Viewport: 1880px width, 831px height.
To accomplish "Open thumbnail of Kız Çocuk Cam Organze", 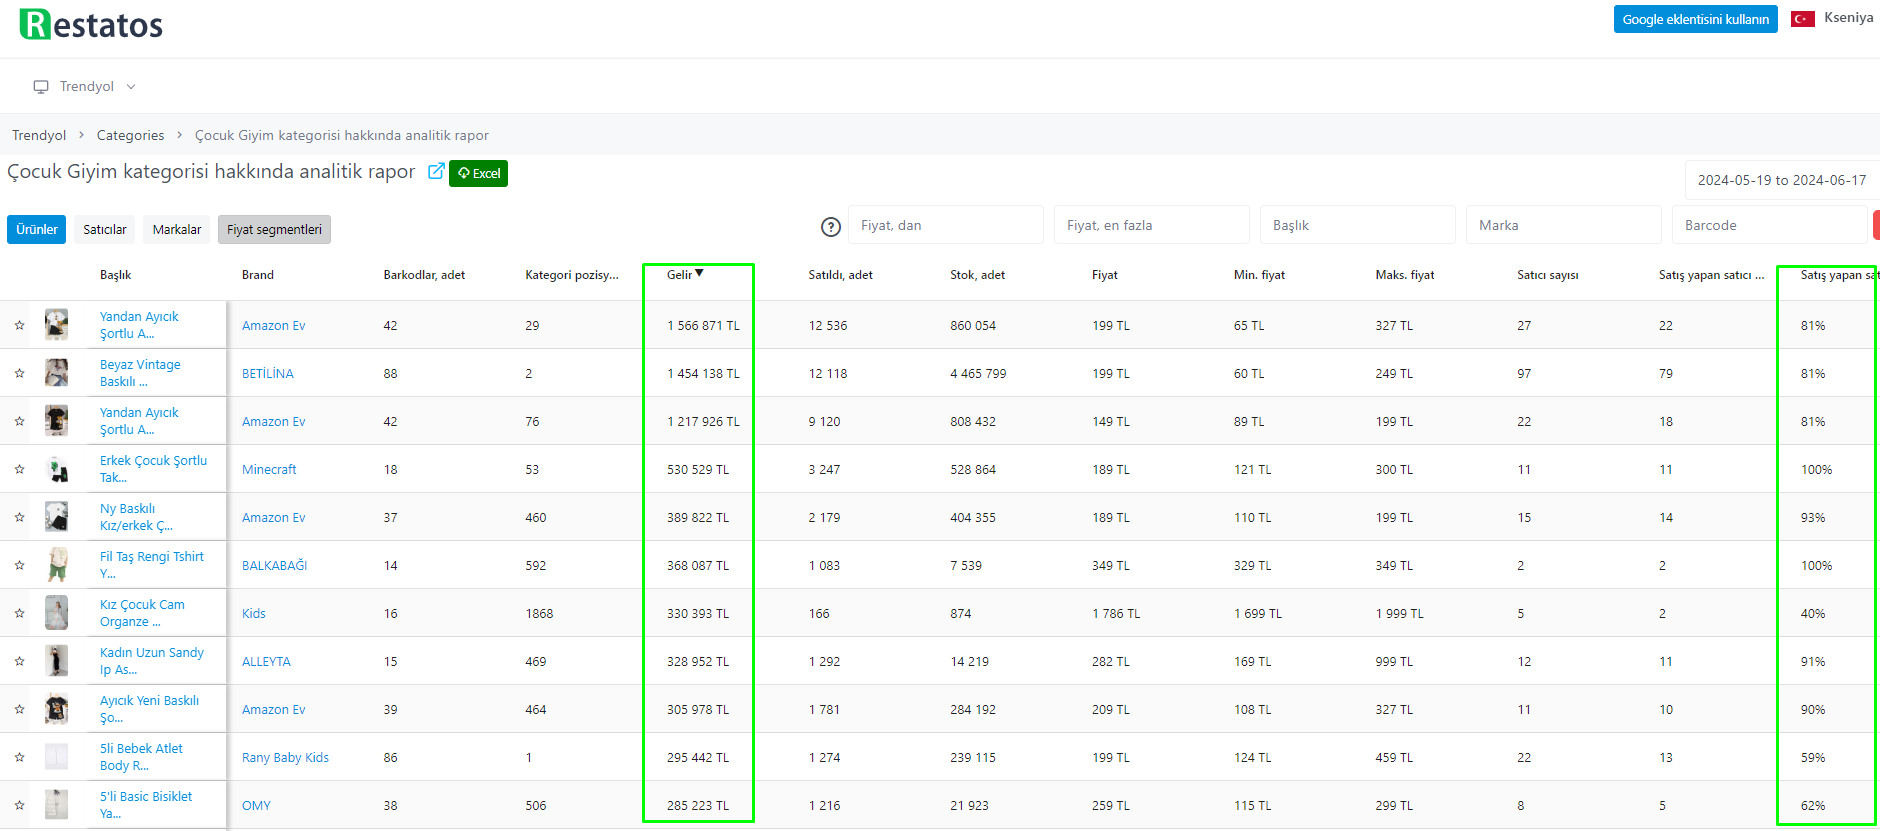I will [x=57, y=613].
